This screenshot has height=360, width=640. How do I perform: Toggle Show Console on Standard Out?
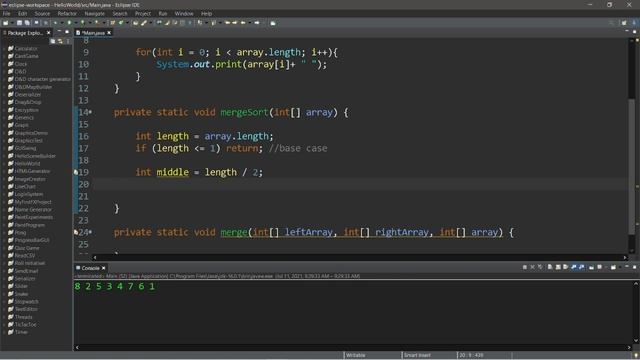(x=574, y=267)
